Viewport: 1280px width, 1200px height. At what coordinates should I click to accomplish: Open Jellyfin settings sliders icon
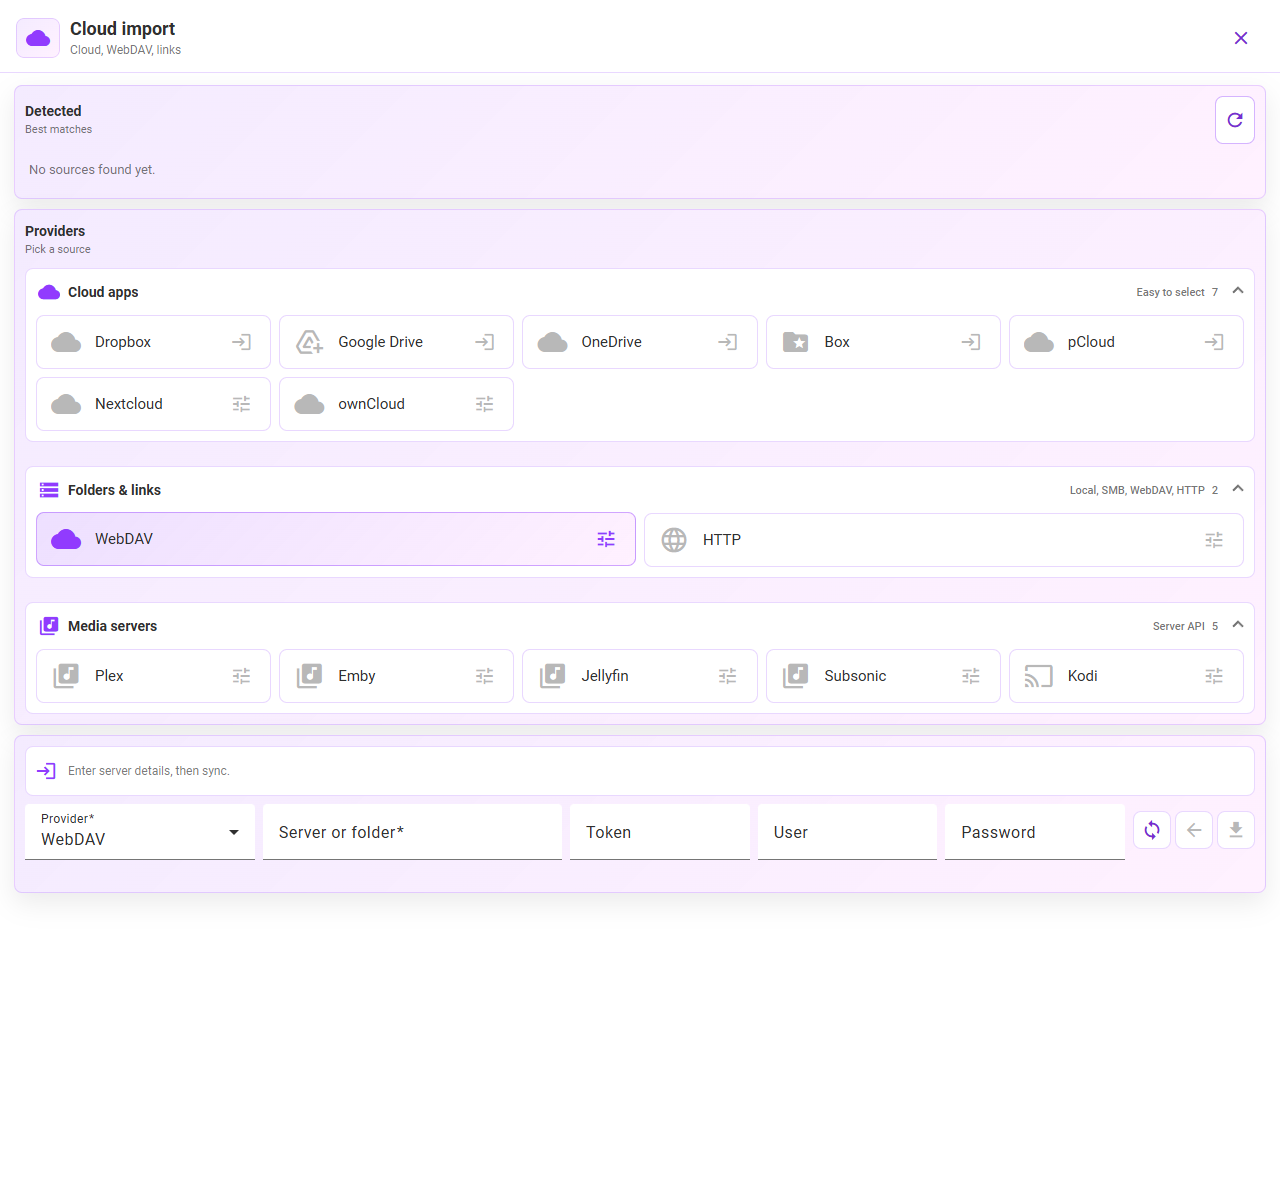(727, 676)
